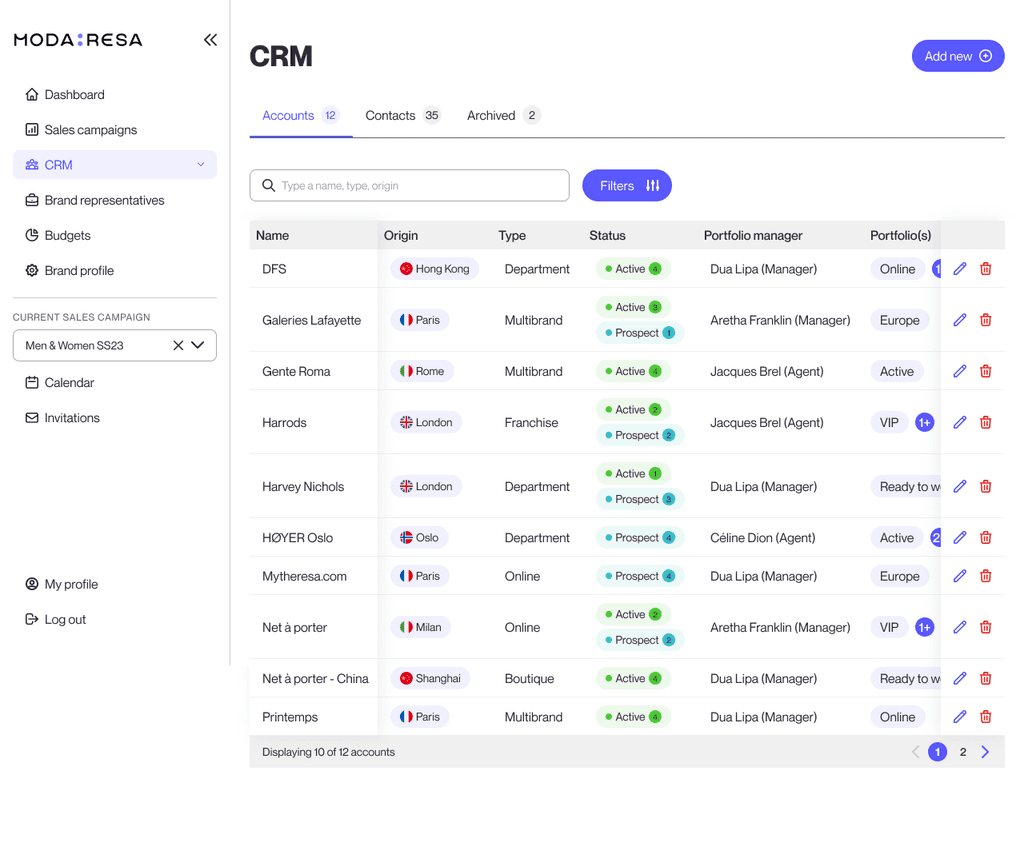Open Brand representatives page
Screen dimensions: 1024x858
[95, 200]
